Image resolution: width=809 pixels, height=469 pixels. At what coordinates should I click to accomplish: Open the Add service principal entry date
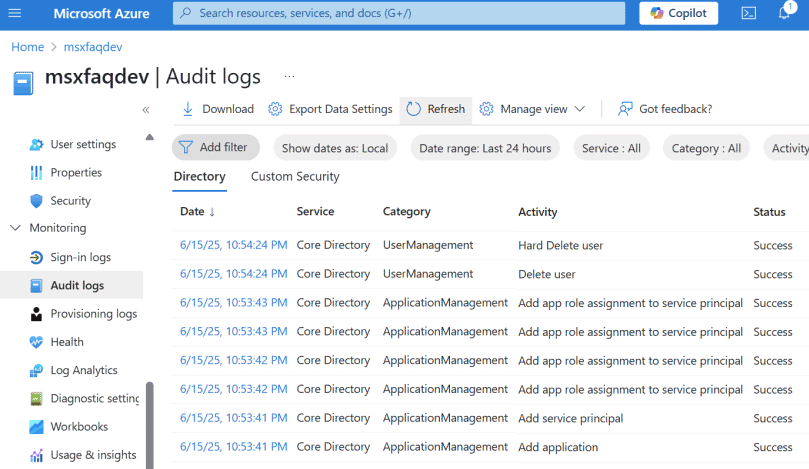click(x=233, y=418)
